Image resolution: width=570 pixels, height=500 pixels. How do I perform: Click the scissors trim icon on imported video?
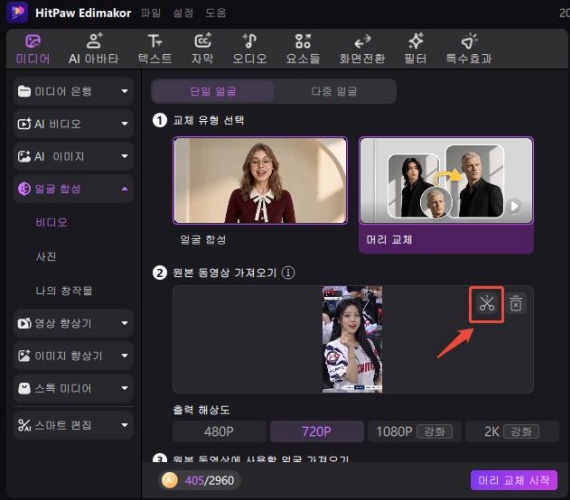487,304
